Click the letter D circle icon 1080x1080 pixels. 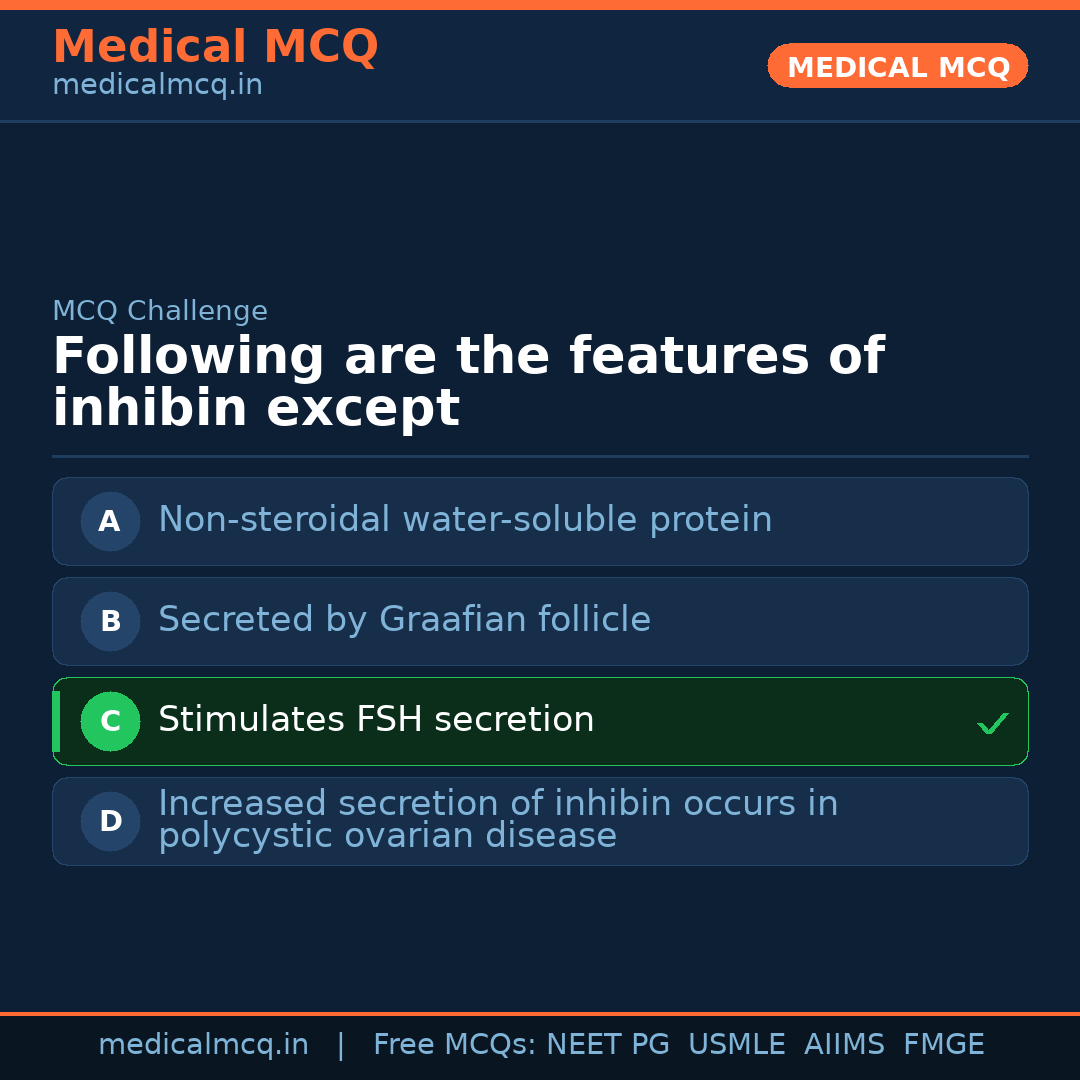pos(110,821)
